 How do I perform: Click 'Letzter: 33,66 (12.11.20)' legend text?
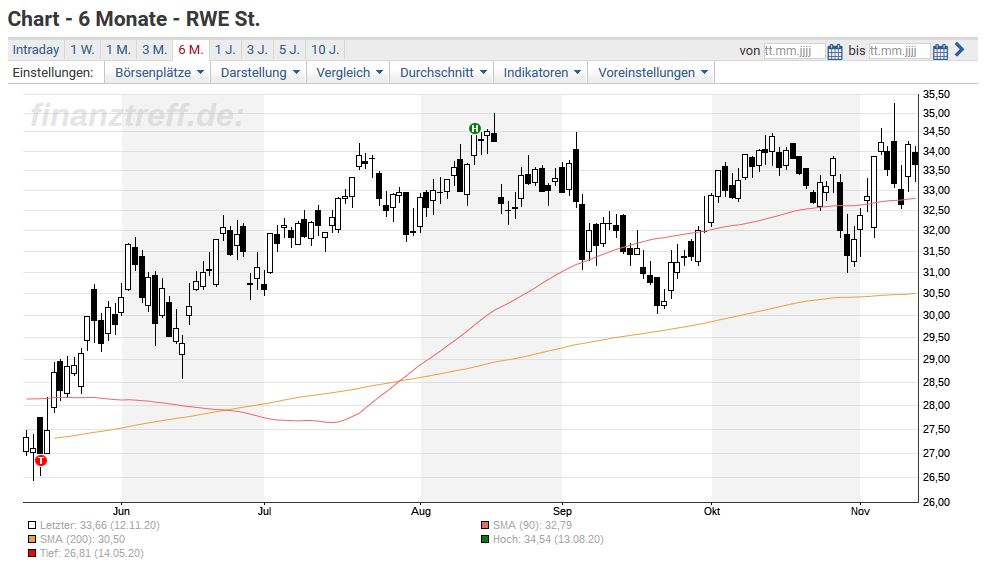(x=100, y=525)
